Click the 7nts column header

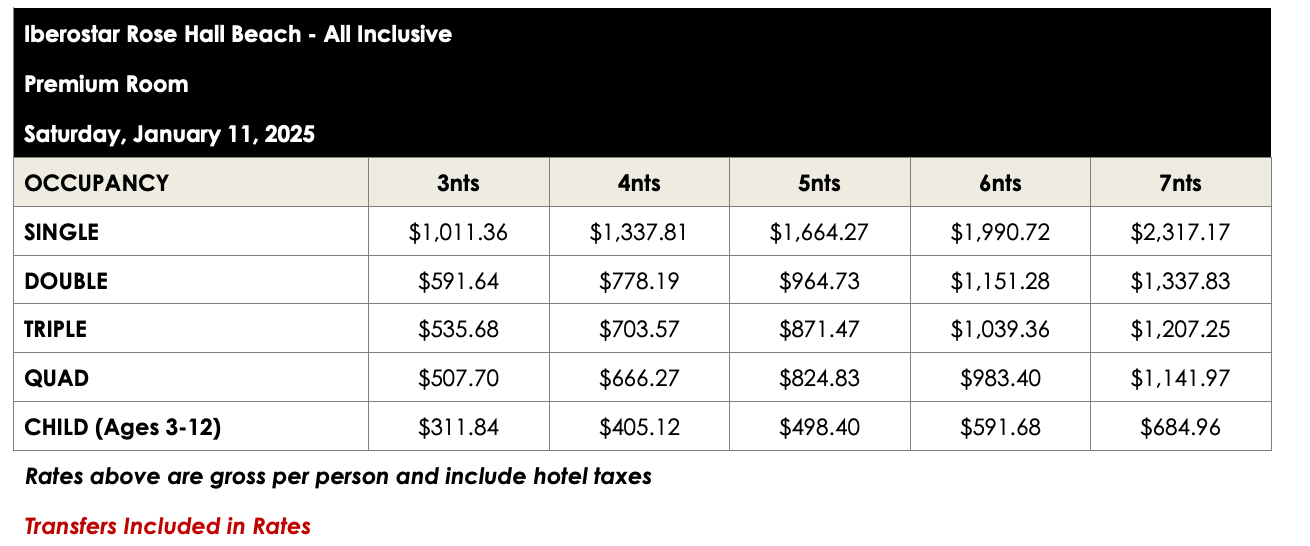click(1180, 183)
